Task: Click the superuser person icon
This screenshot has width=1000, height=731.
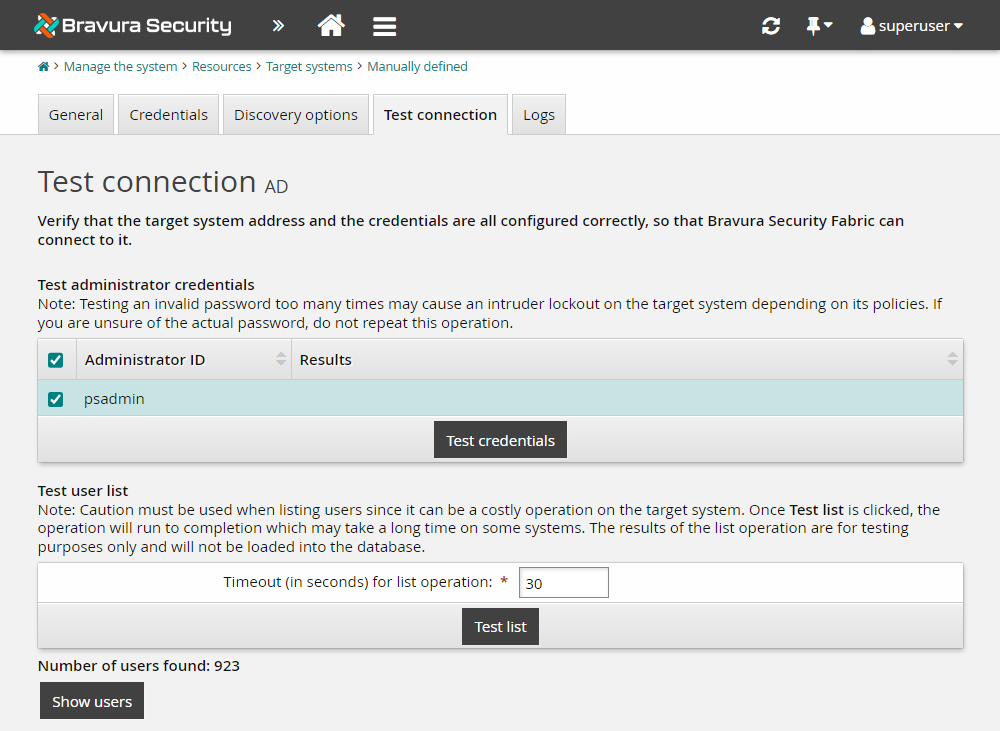Action: click(x=866, y=25)
